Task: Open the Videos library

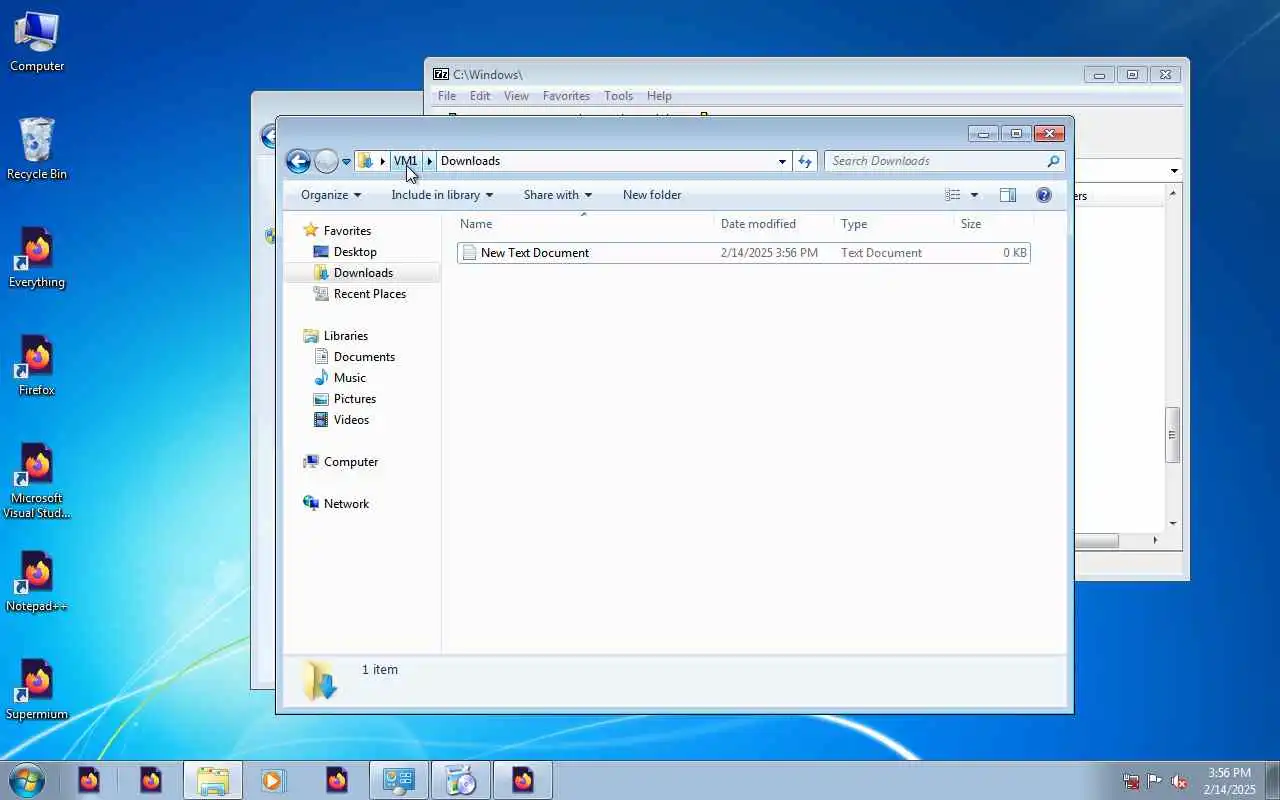Action: point(351,420)
